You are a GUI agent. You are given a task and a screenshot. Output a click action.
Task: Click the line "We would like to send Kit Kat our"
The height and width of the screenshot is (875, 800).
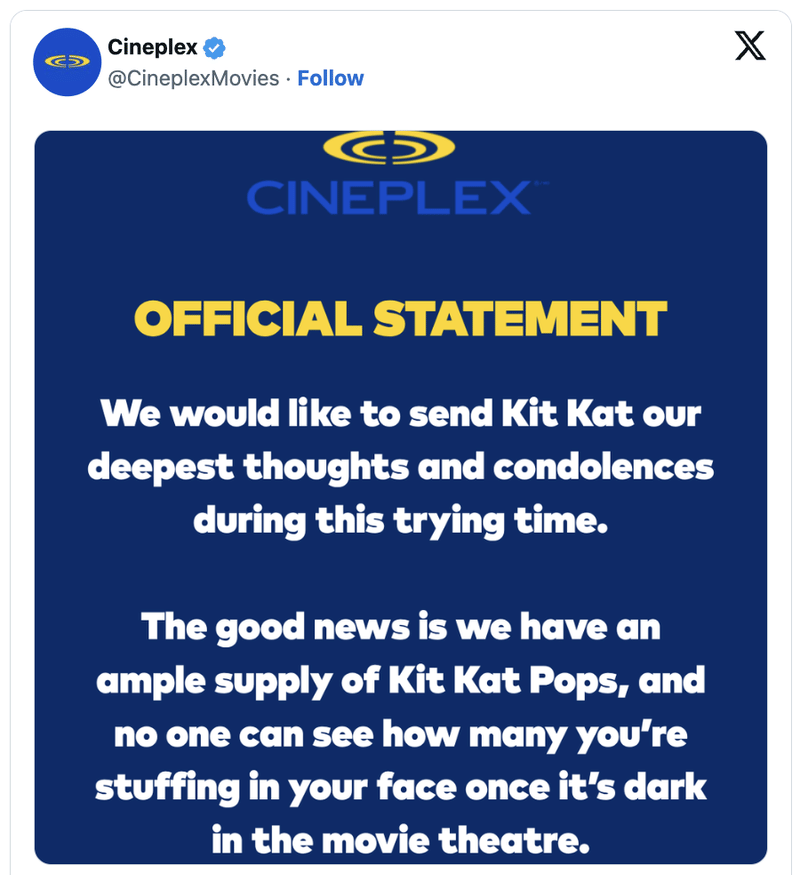(400, 414)
